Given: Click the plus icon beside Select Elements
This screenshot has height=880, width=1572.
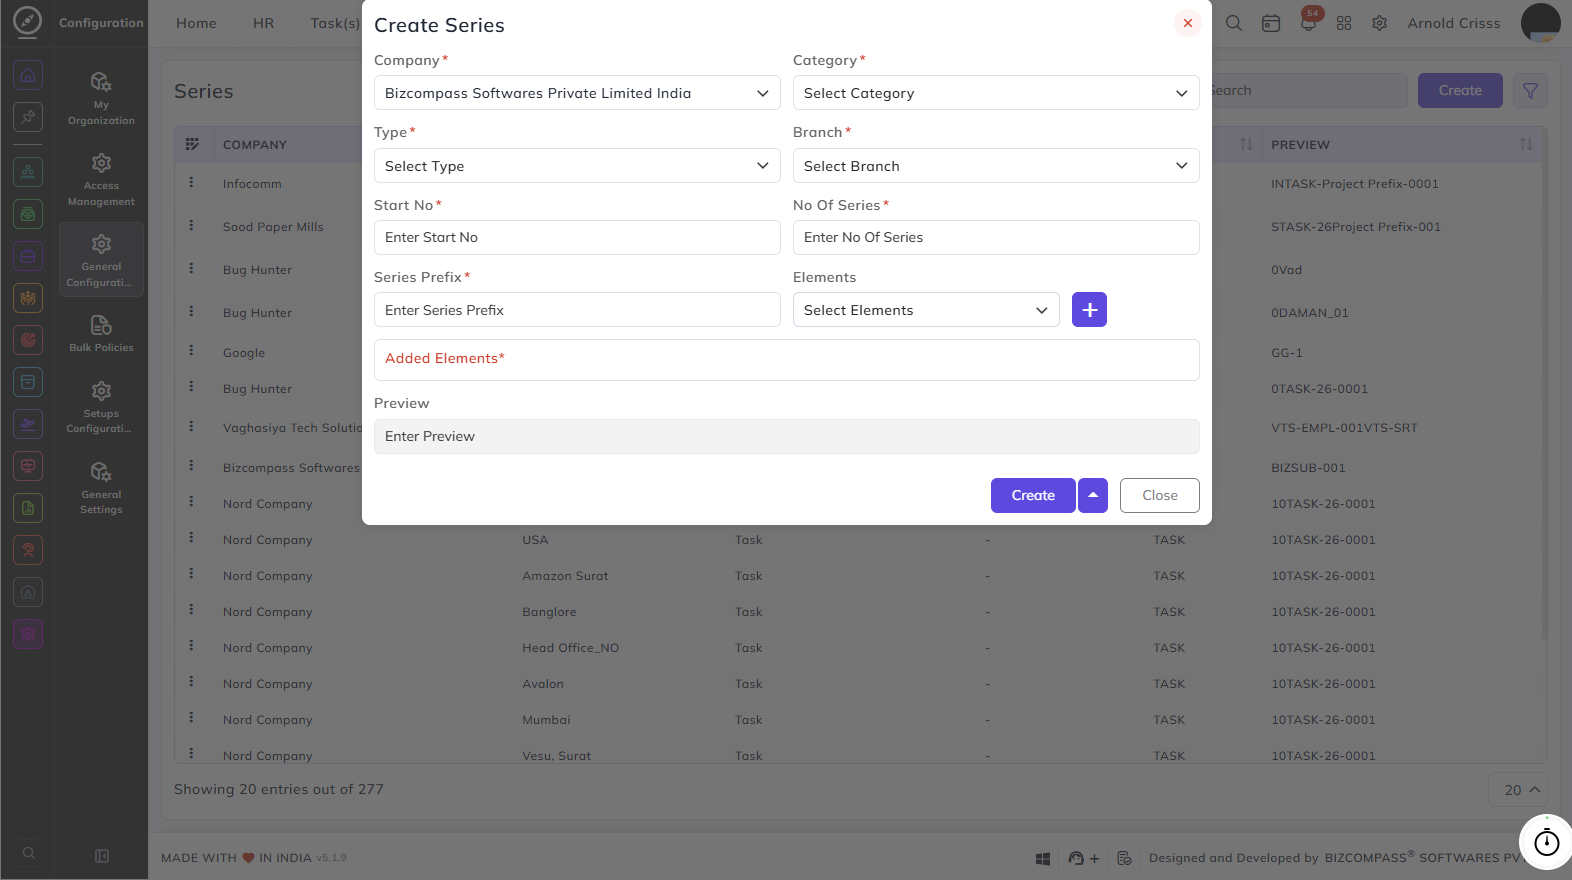Looking at the screenshot, I should [1089, 310].
